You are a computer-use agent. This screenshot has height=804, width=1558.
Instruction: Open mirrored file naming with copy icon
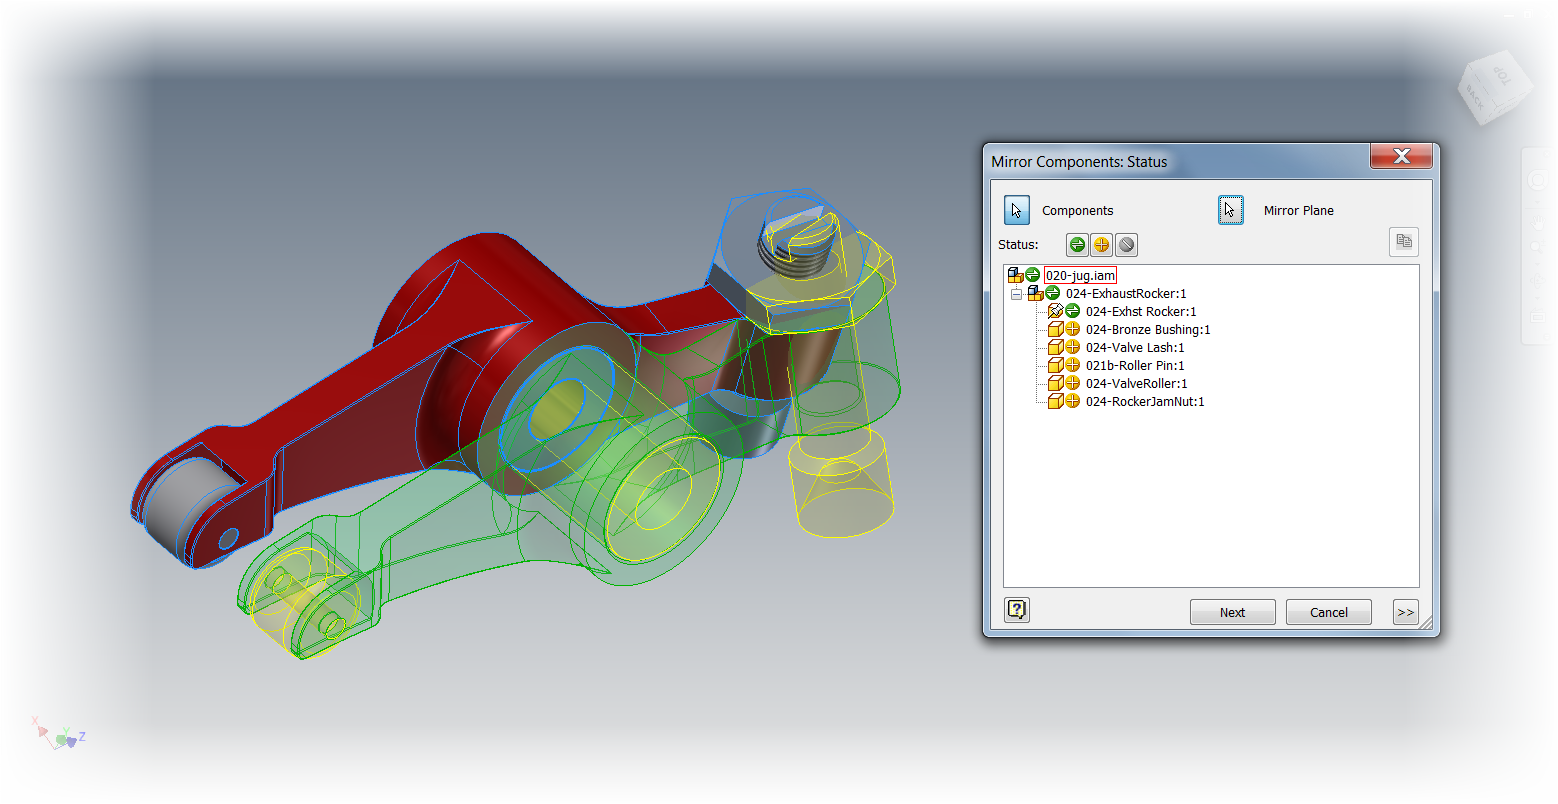[1403, 241]
